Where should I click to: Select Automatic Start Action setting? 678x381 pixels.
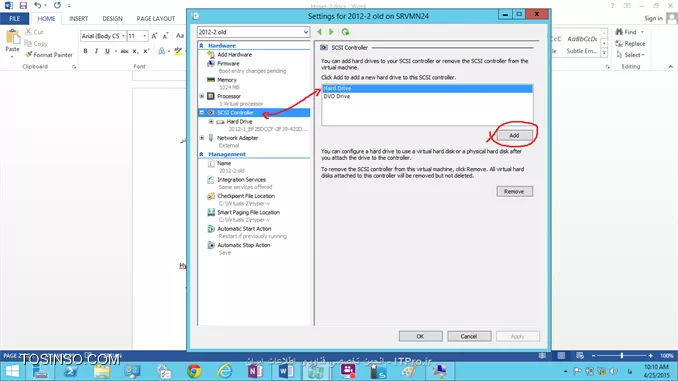pos(244,229)
